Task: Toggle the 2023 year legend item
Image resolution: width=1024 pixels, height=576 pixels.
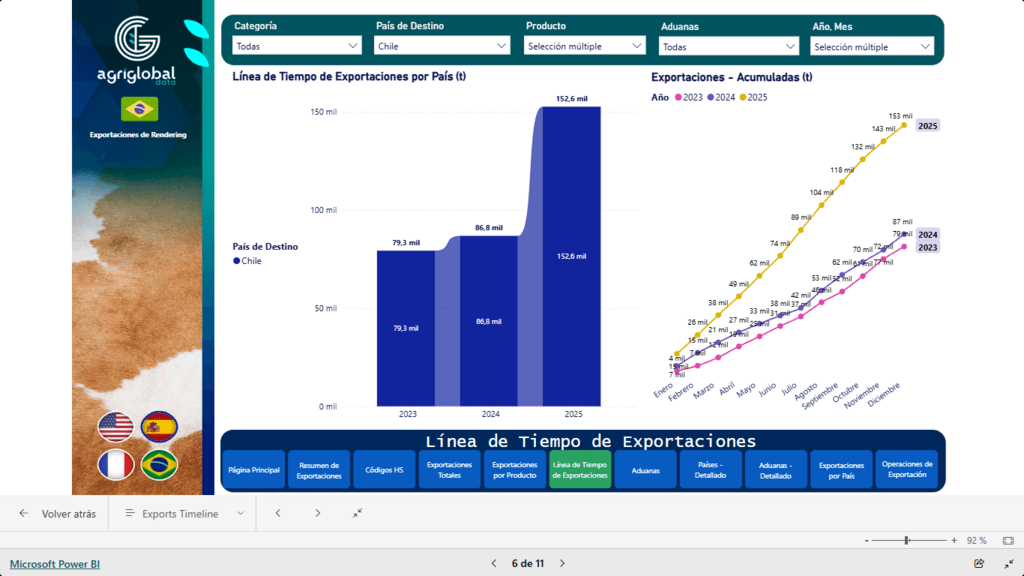Action: (688, 97)
